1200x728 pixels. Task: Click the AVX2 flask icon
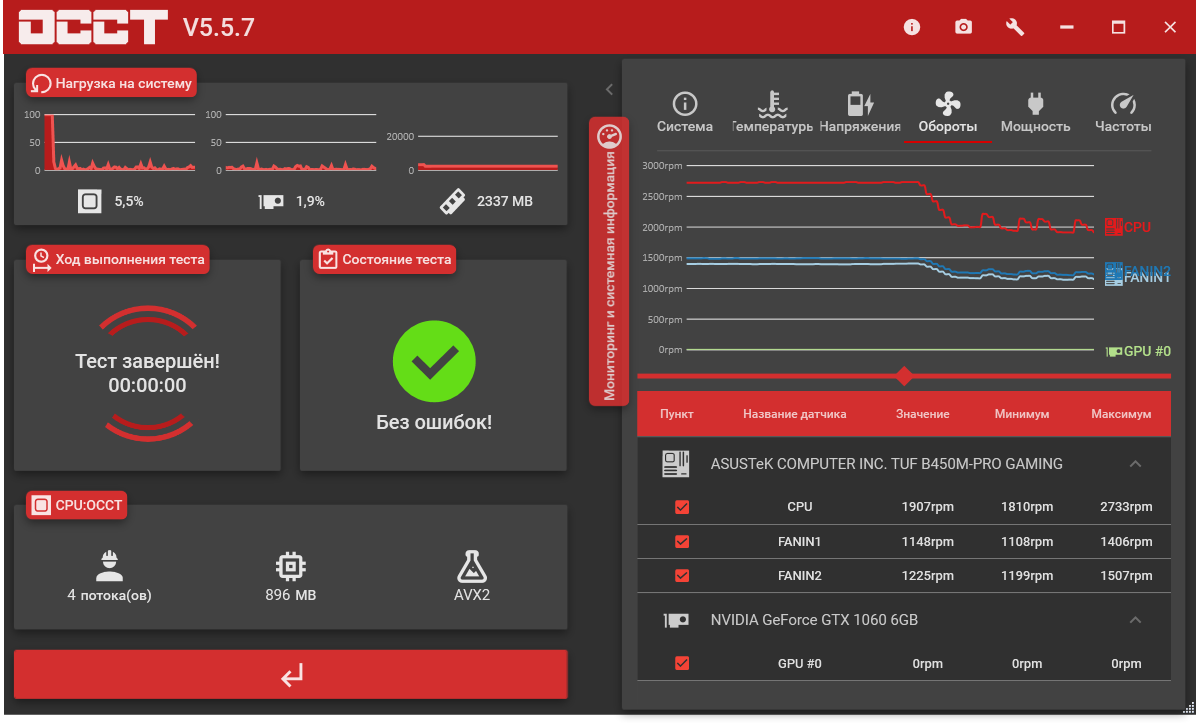pyautogui.click(x=472, y=566)
